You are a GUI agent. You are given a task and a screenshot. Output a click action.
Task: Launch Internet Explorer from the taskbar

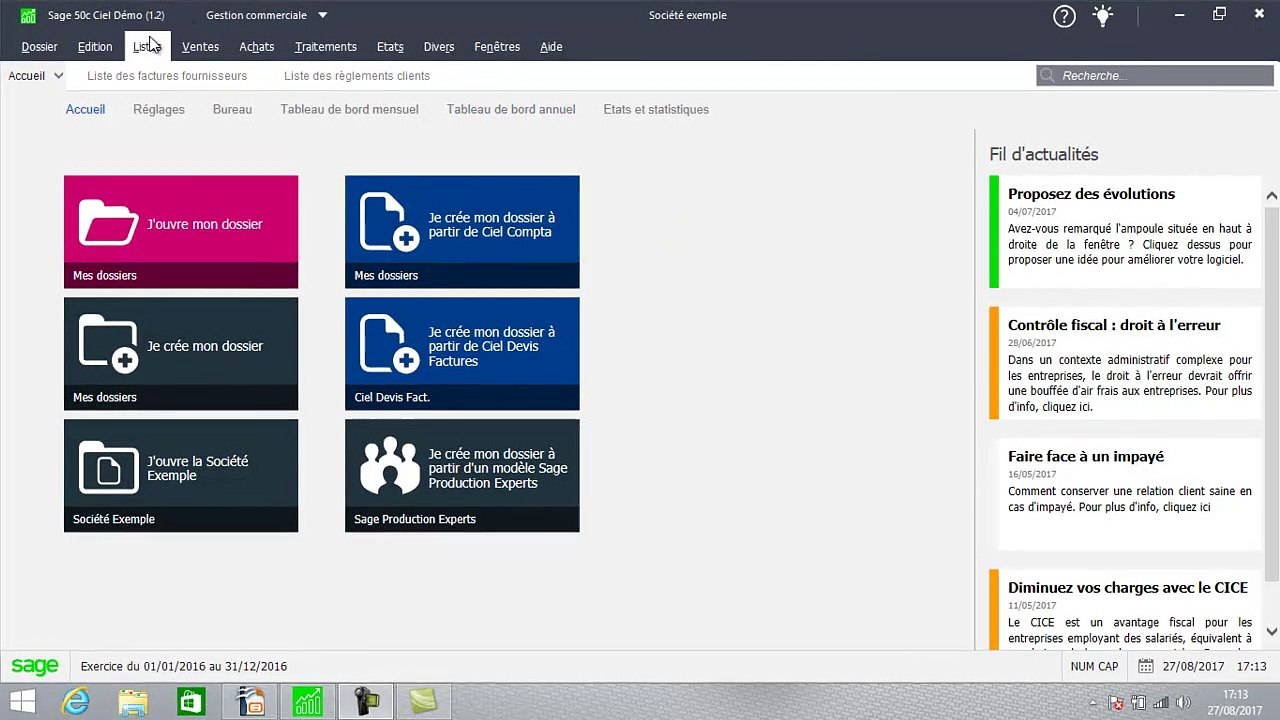click(76, 702)
